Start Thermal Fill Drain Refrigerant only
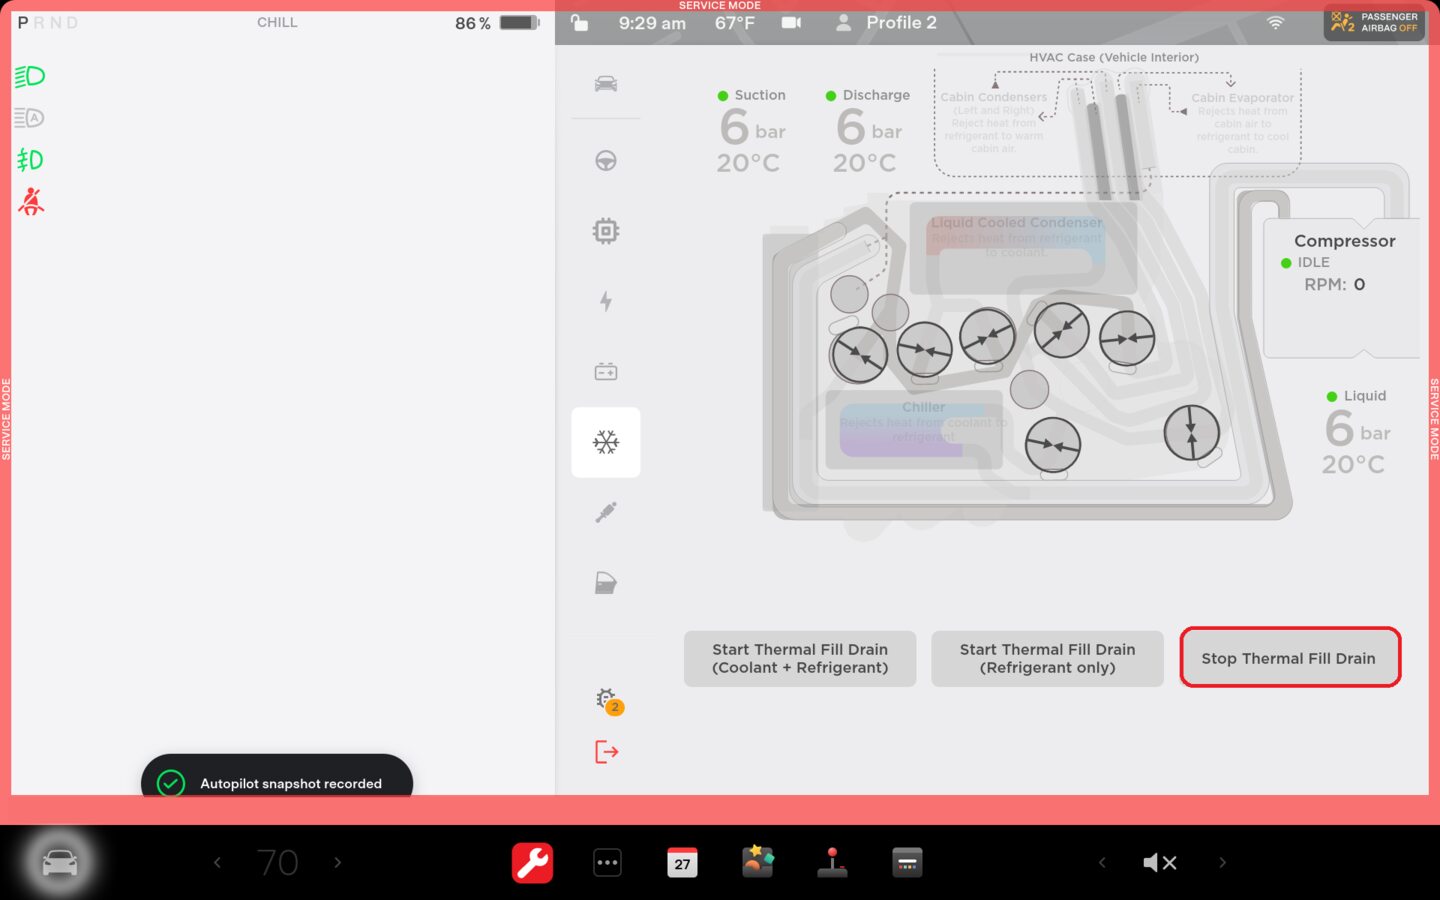Screen dimensions: 1440x900 pyautogui.click(x=1047, y=658)
